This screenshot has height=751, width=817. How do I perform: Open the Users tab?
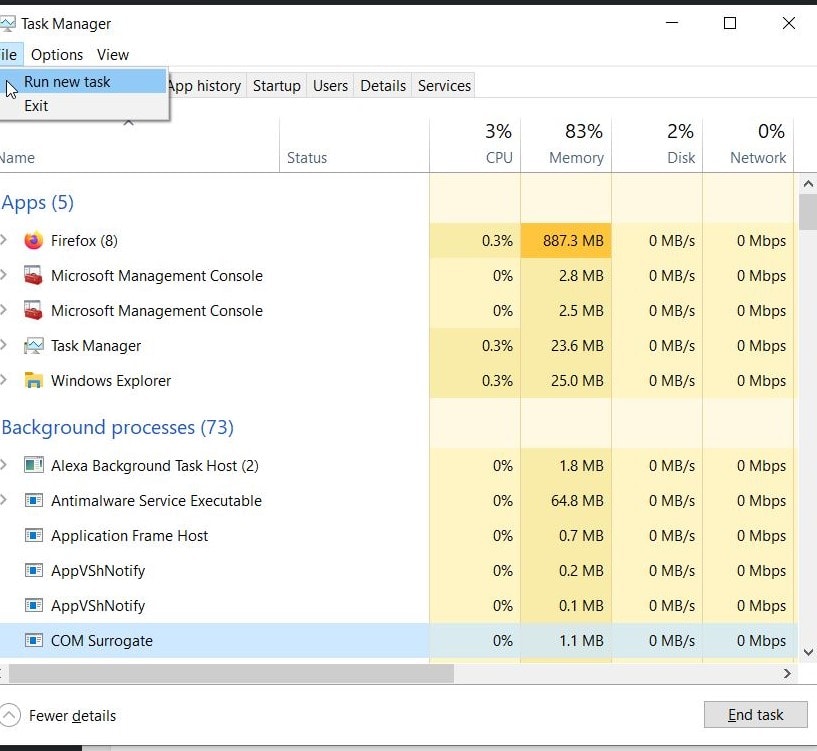[330, 85]
